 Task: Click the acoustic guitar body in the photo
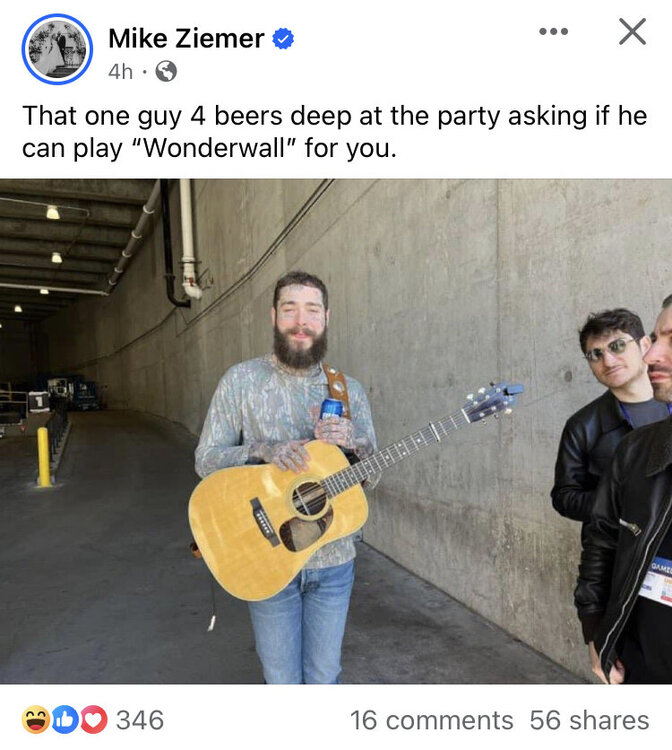click(x=277, y=519)
